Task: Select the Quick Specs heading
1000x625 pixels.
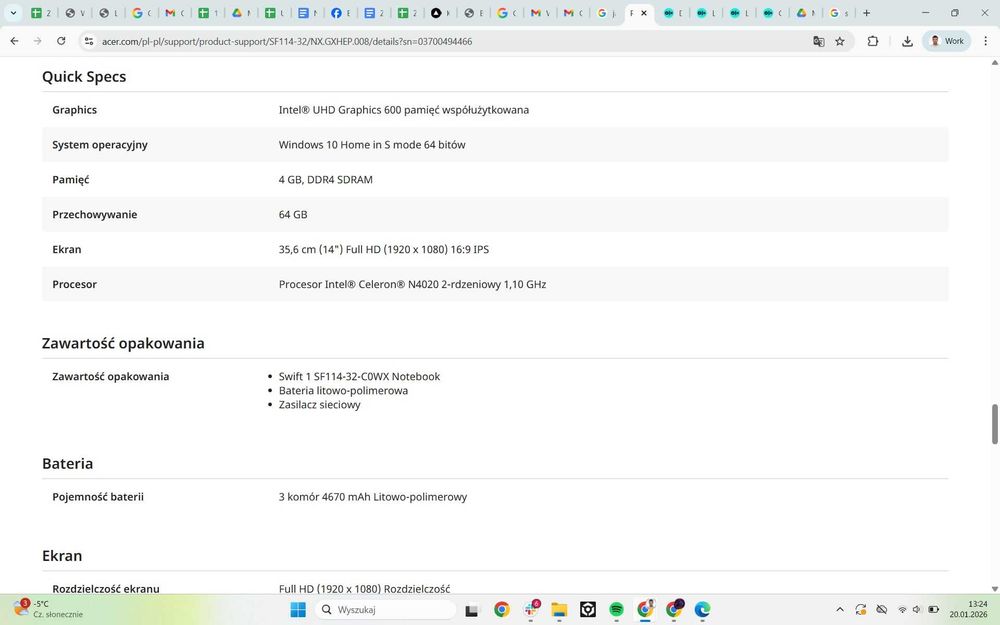Action: (x=84, y=77)
